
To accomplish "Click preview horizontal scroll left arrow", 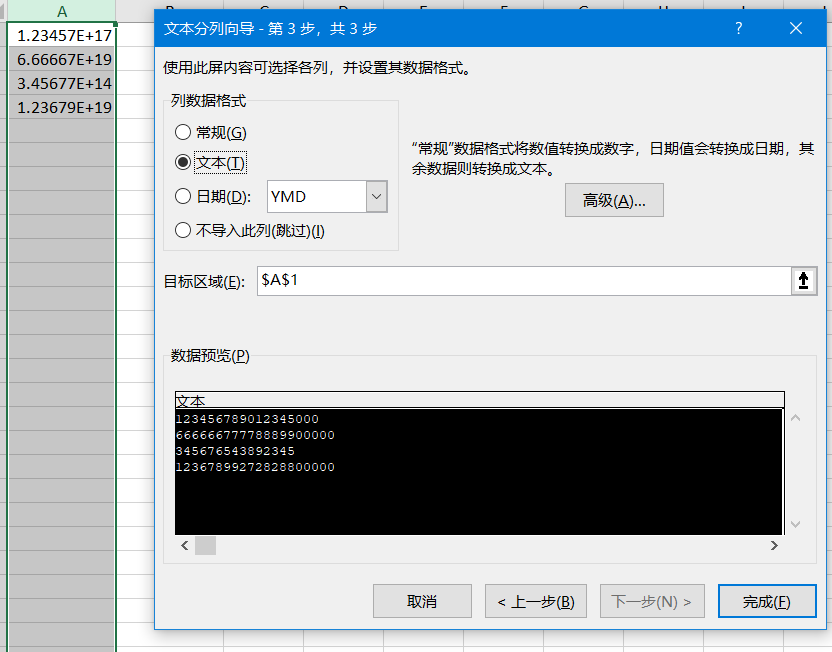I will (185, 545).
